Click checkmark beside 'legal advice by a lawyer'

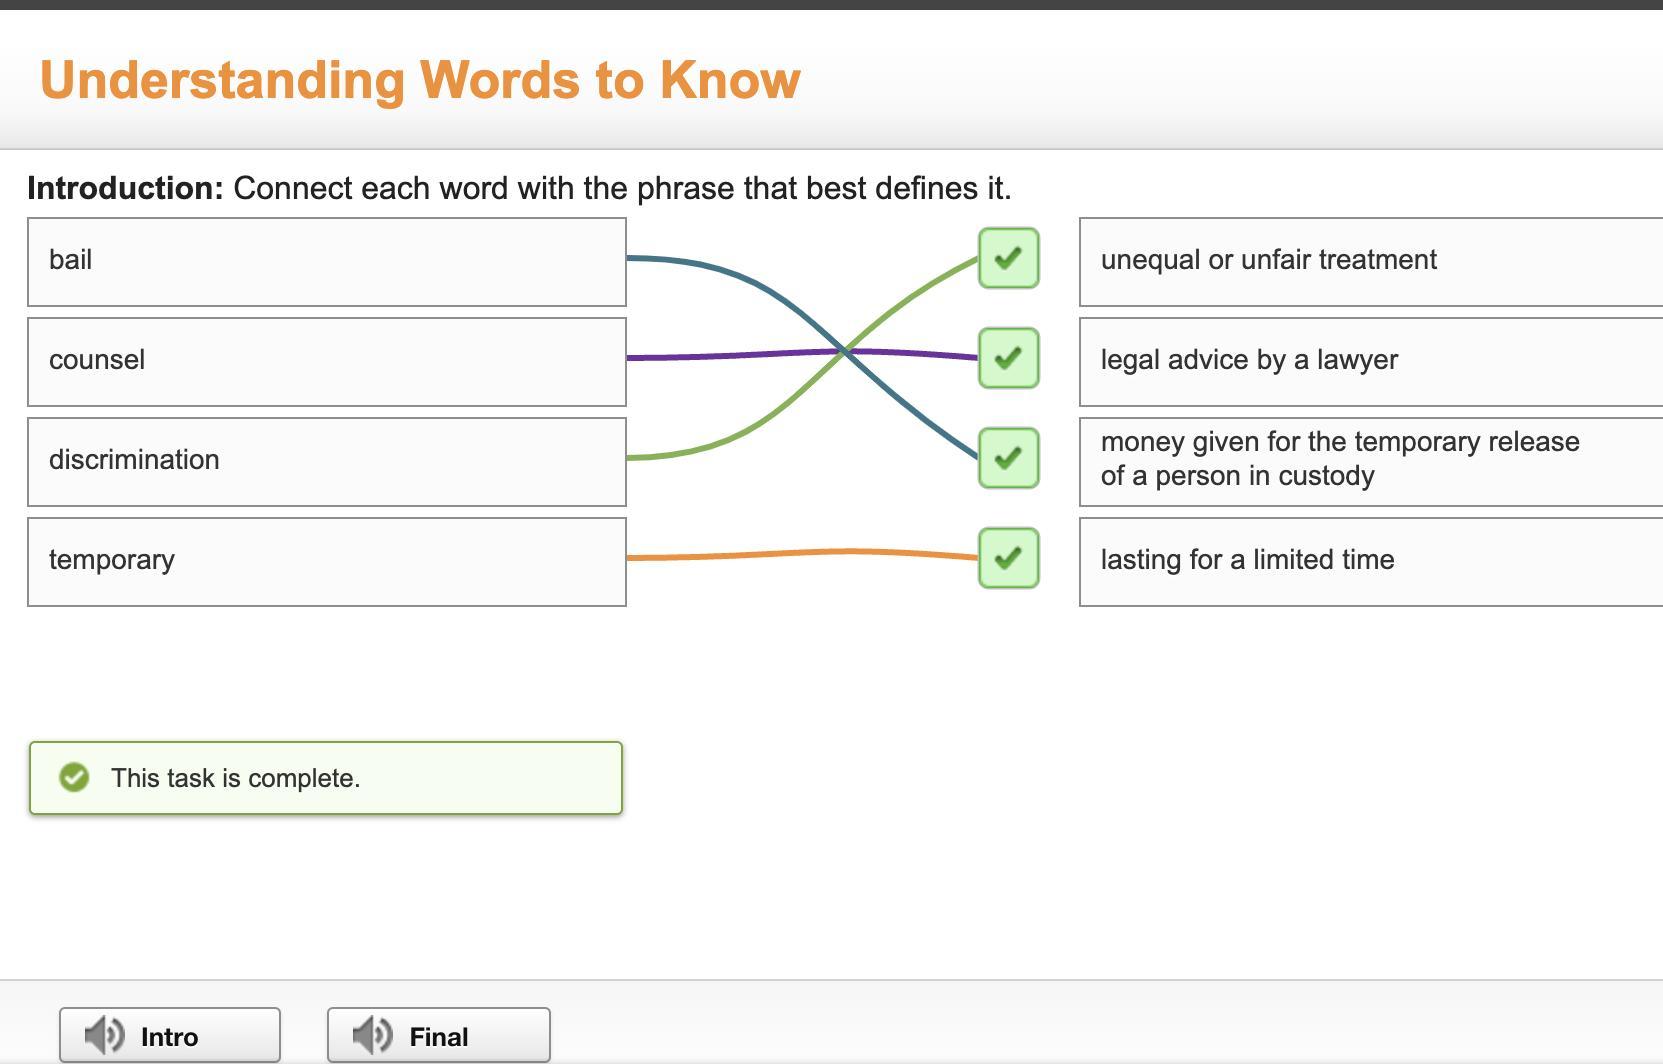(x=1008, y=358)
